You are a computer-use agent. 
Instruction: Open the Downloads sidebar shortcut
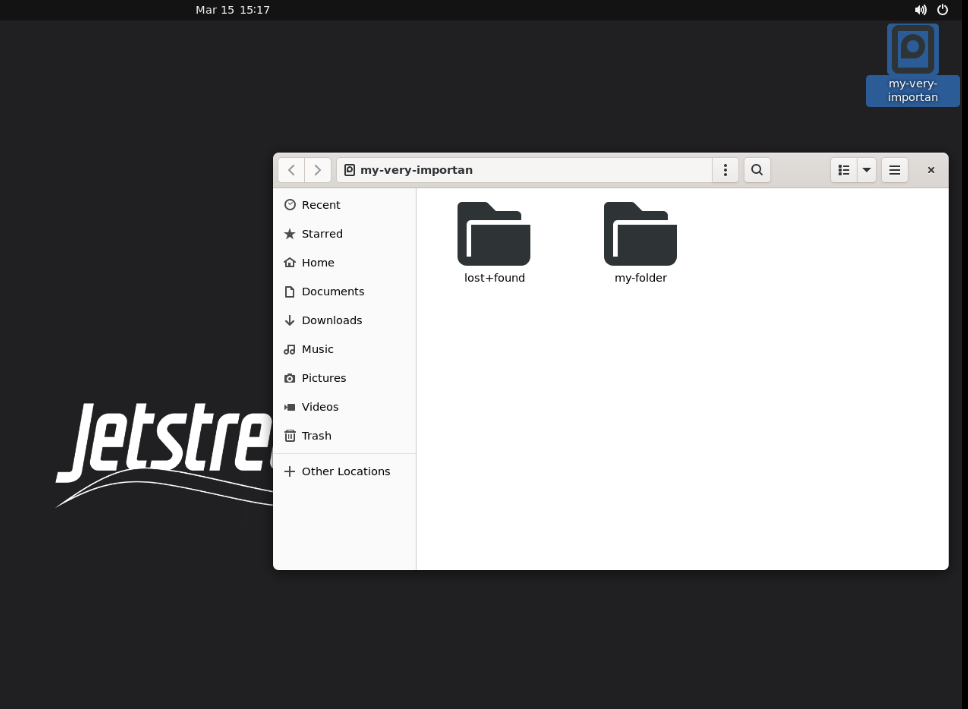point(330,320)
